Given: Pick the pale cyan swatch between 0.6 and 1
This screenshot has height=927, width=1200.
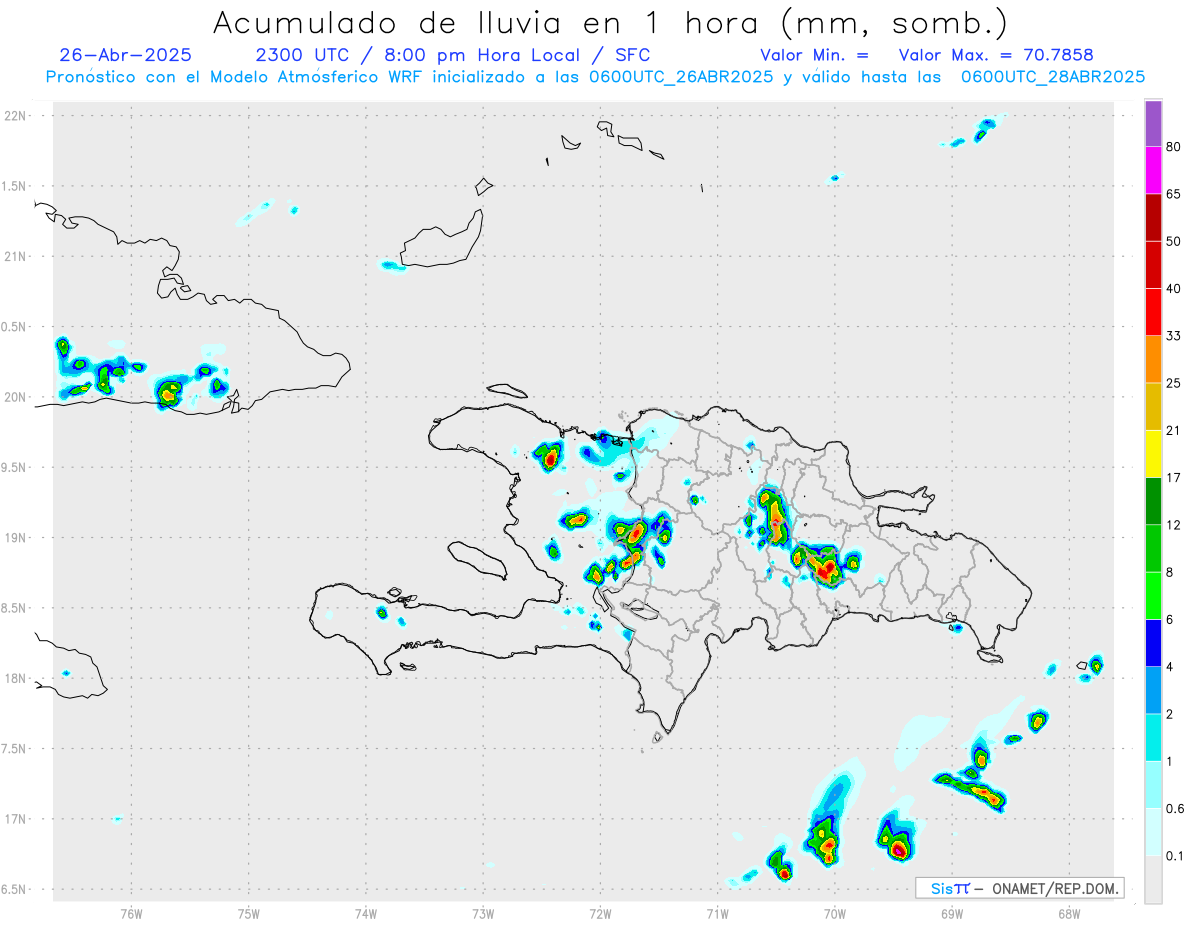Looking at the screenshot, I should pos(1153,784).
